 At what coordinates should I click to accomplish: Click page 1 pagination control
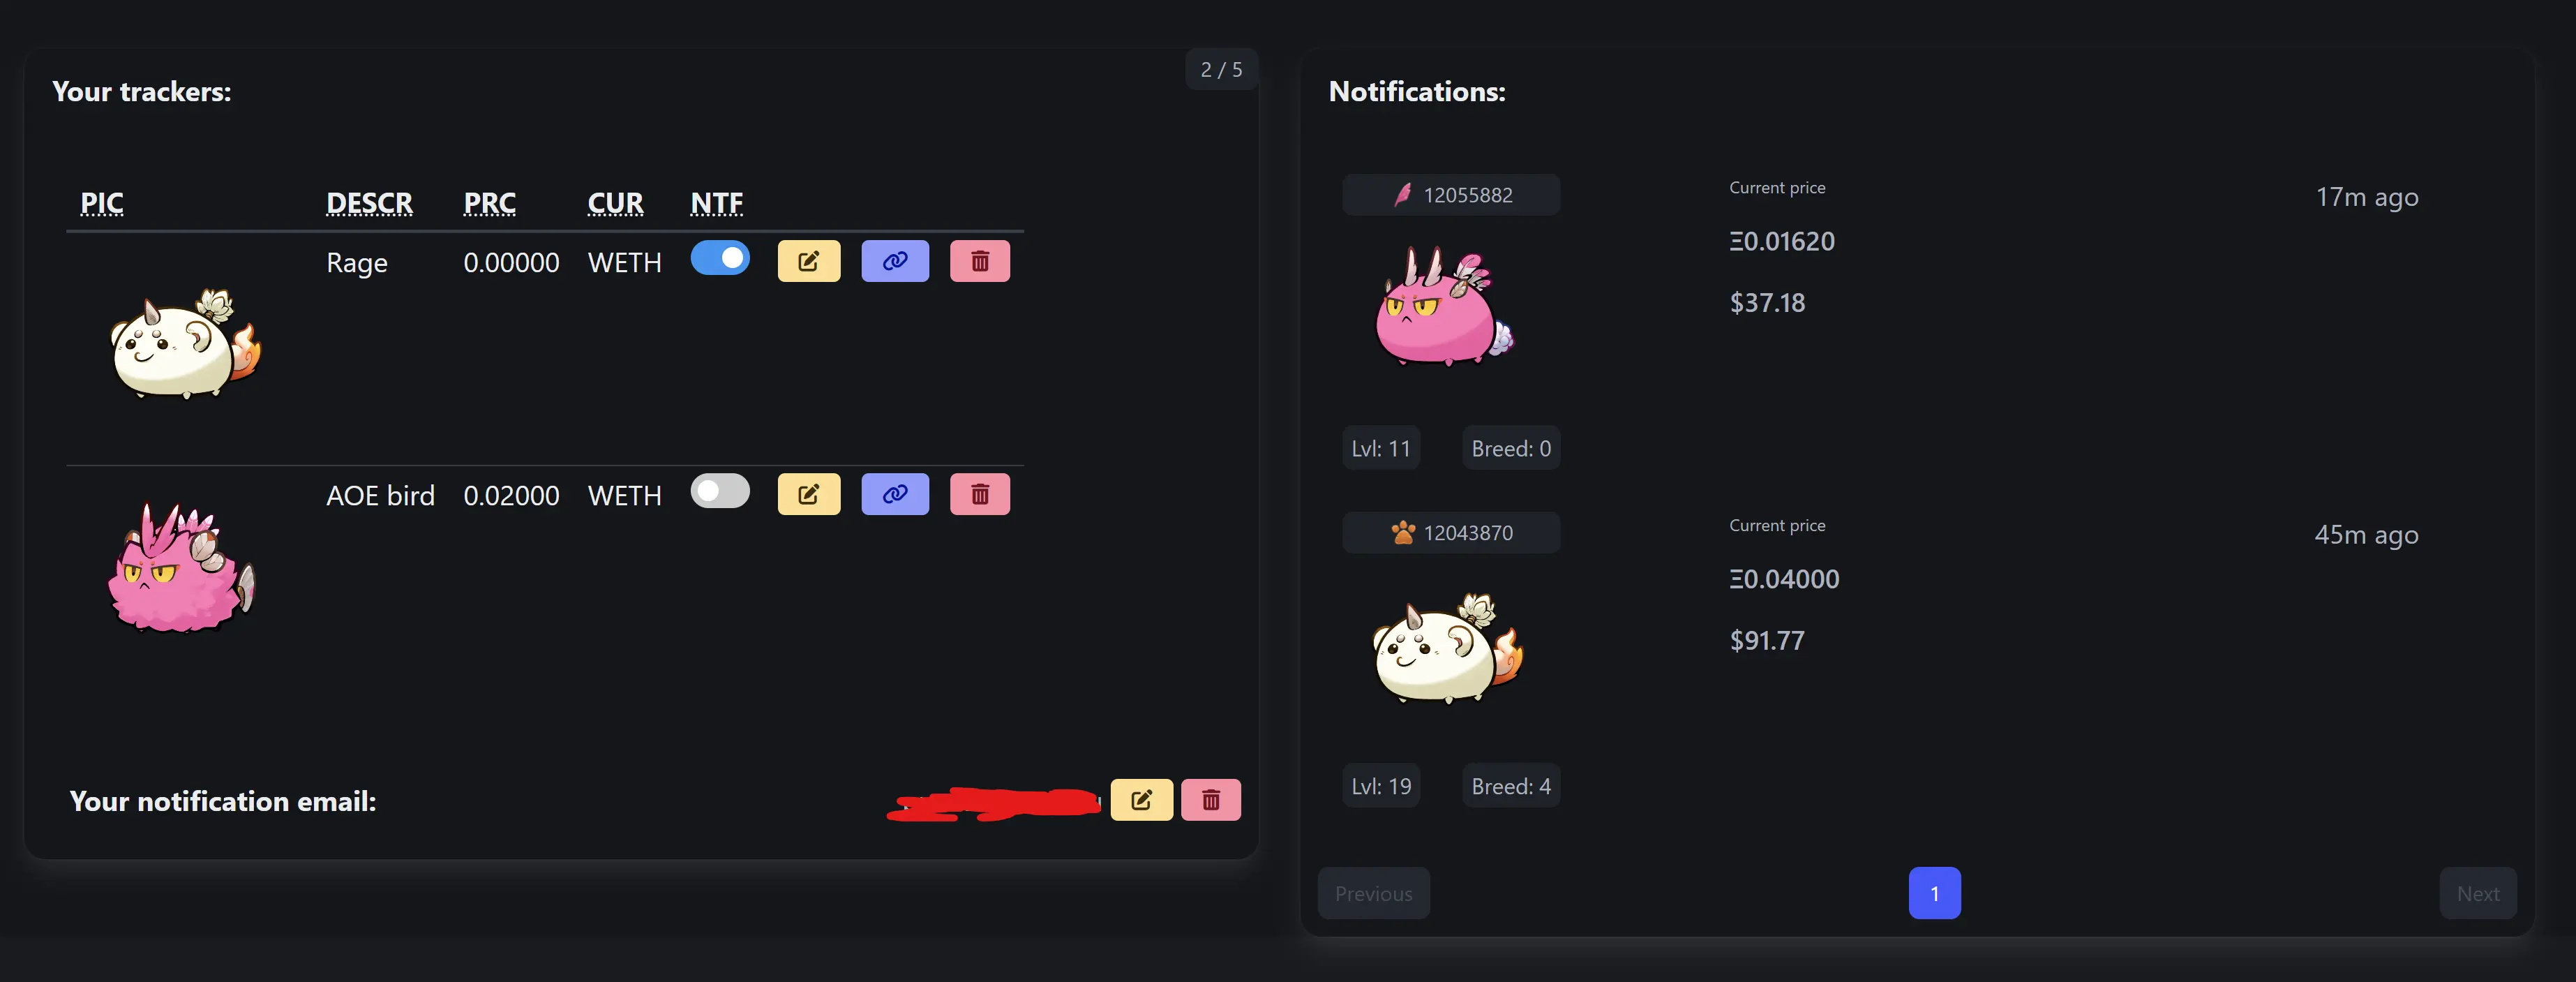[x=1935, y=893]
